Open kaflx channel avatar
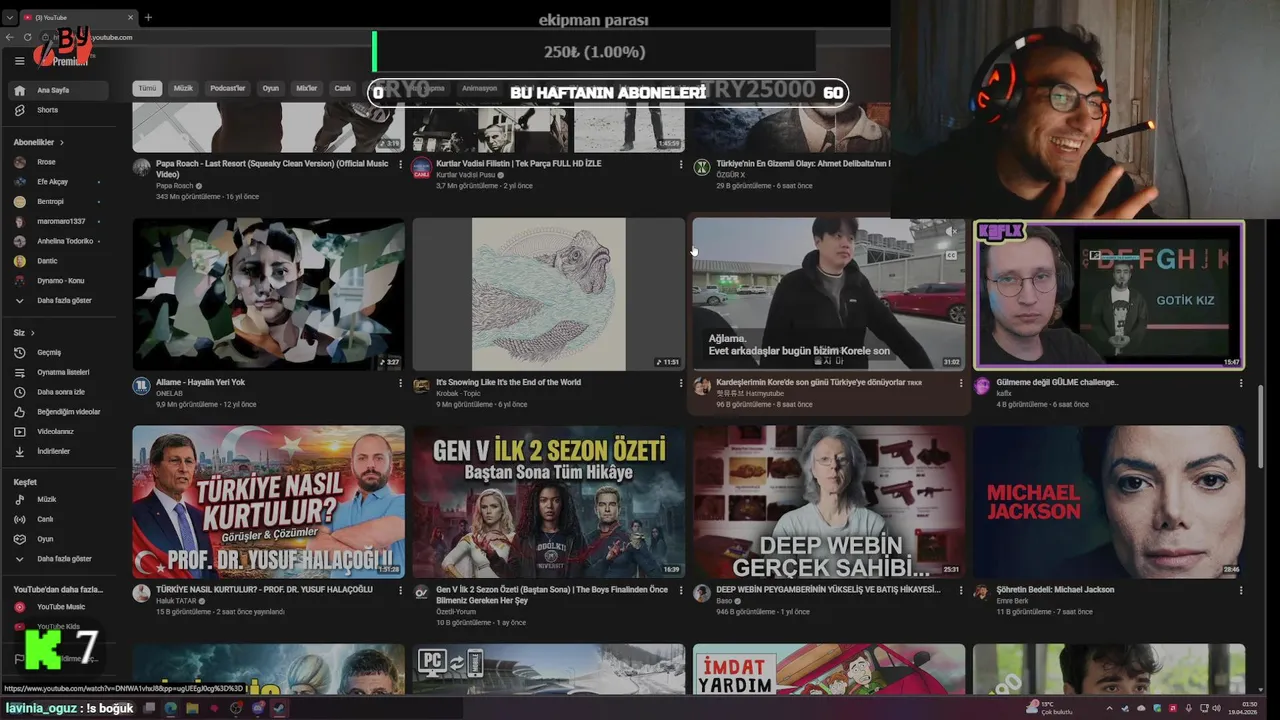 [x=981, y=386]
